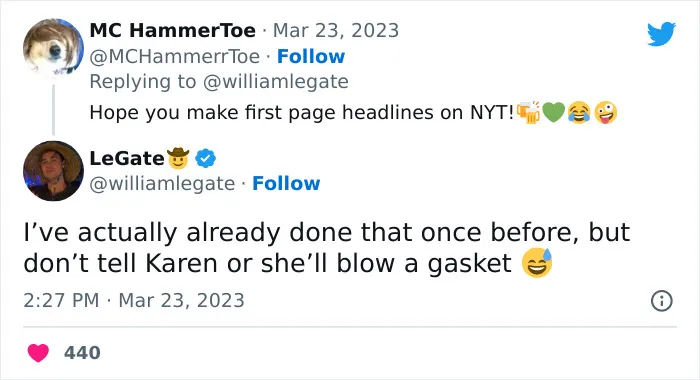Click the sweat smile emoji after gasket
This screenshot has width=700, height=380.
point(537,263)
